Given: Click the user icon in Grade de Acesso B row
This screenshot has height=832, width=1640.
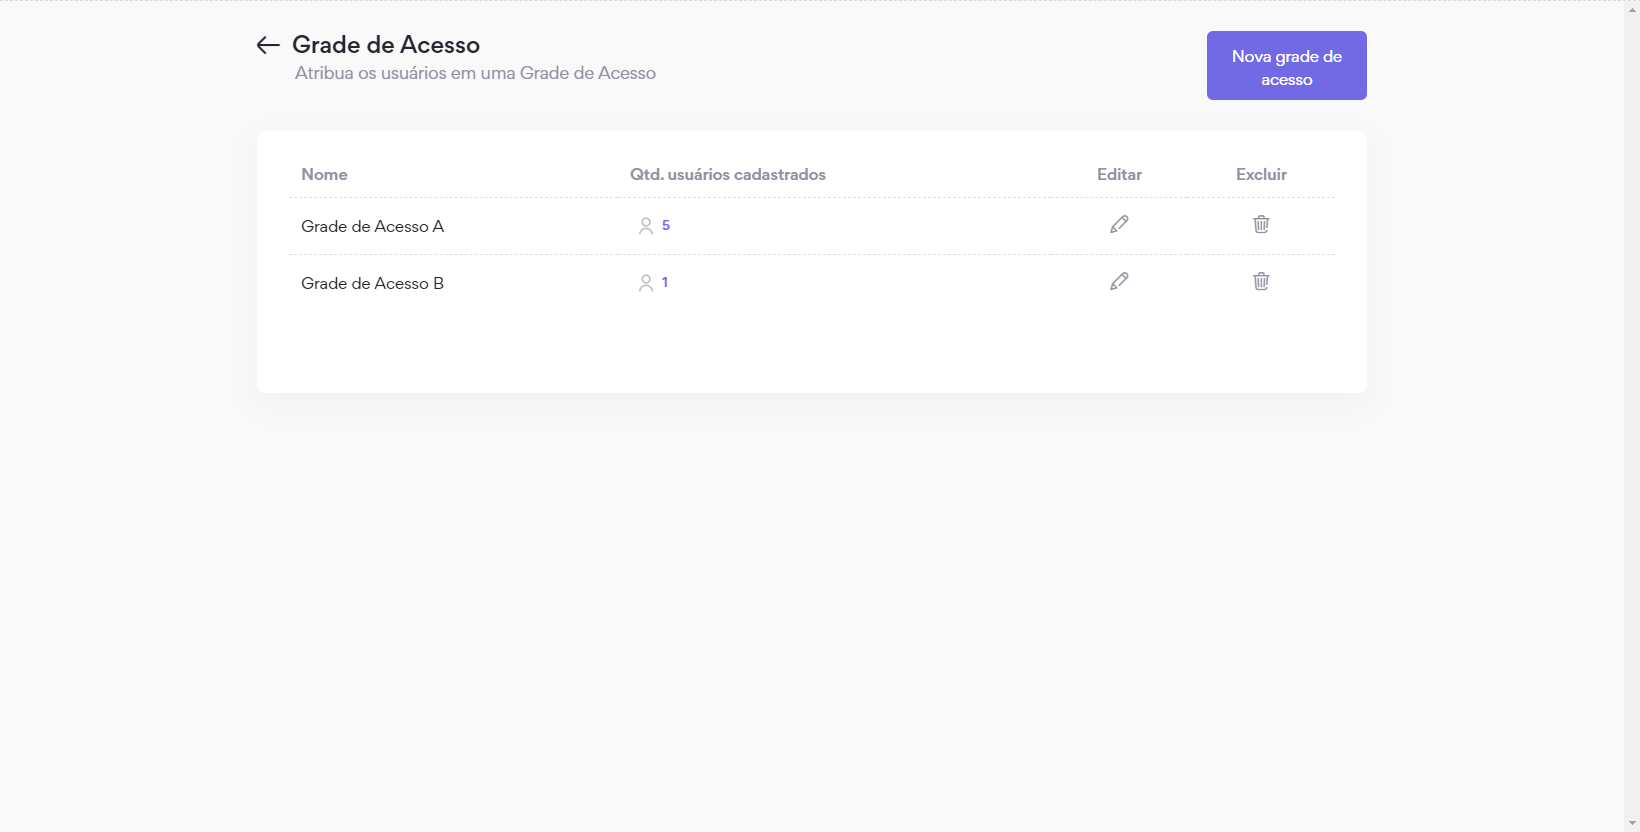Looking at the screenshot, I should pos(646,283).
